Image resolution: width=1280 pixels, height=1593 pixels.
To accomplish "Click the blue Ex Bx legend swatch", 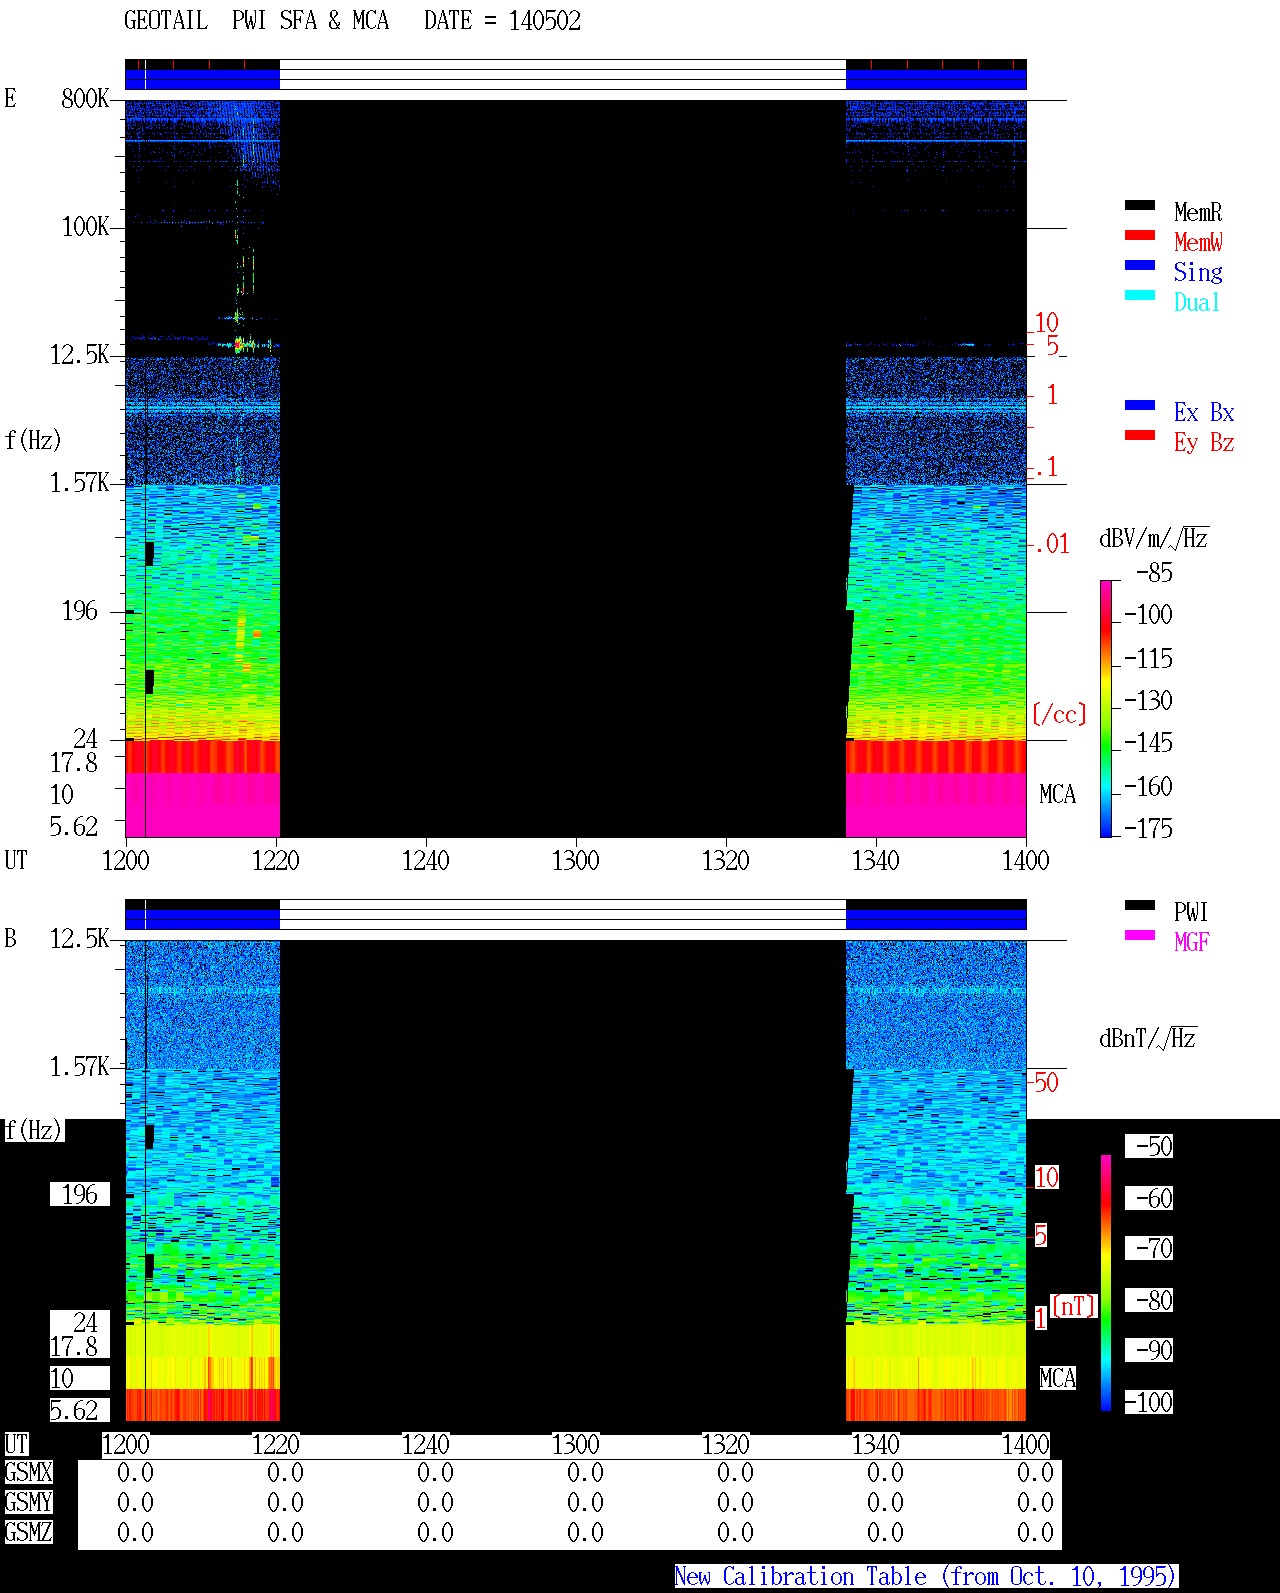I will point(1139,405).
